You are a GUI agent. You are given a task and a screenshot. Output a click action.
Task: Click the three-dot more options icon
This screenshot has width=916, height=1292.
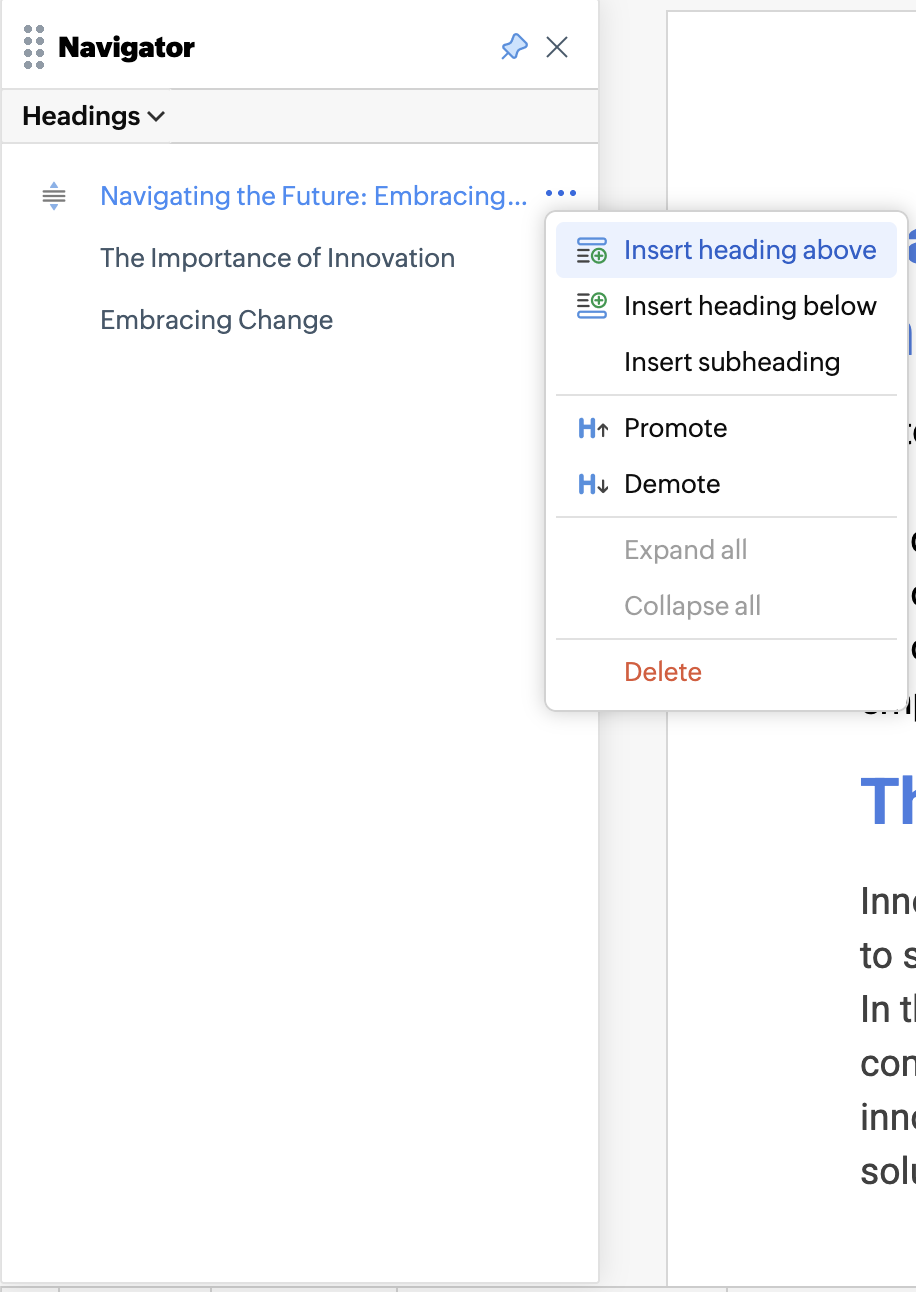pos(561,195)
